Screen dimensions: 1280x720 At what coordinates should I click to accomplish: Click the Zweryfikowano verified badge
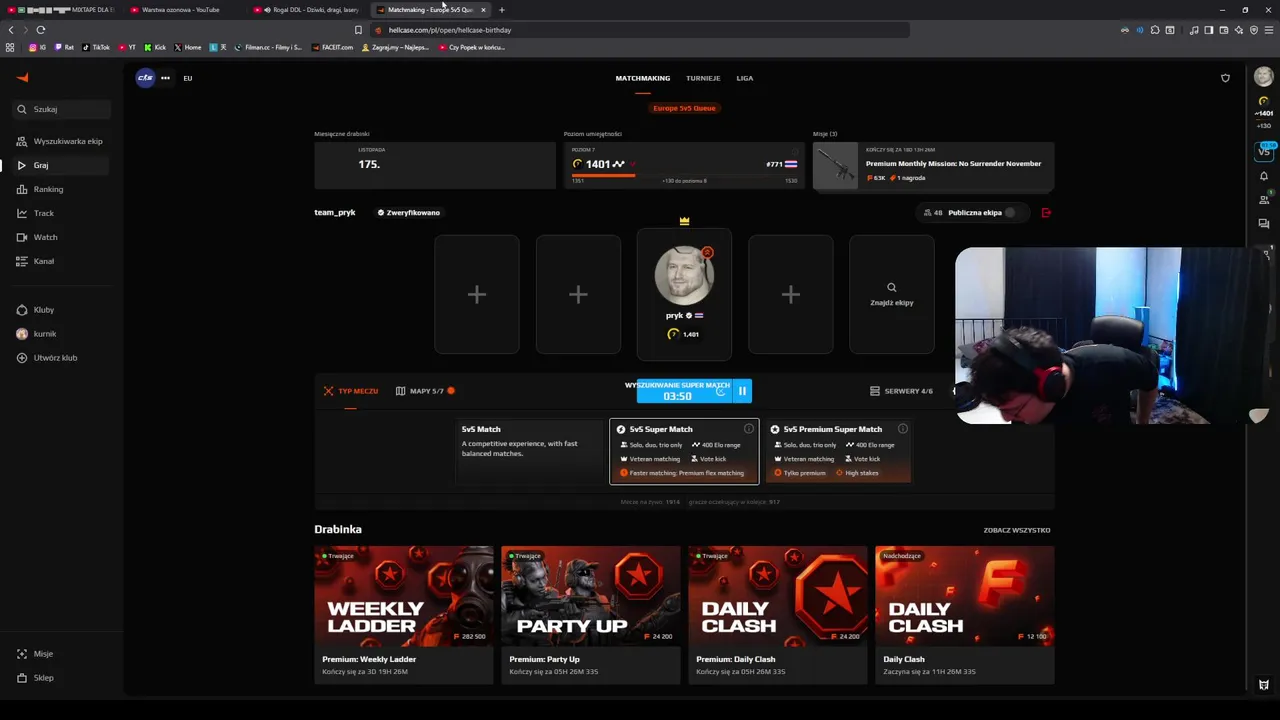[408, 213]
